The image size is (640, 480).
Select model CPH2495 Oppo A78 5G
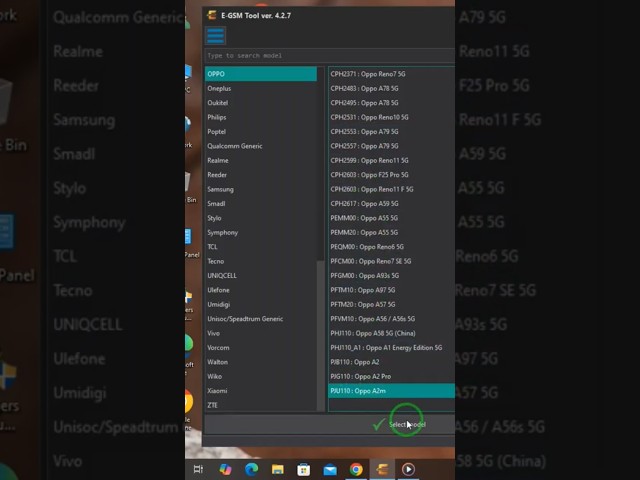pyautogui.click(x=391, y=103)
